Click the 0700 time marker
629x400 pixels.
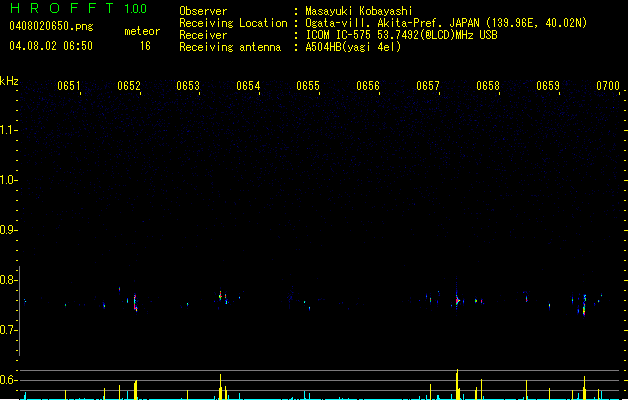click(608, 86)
